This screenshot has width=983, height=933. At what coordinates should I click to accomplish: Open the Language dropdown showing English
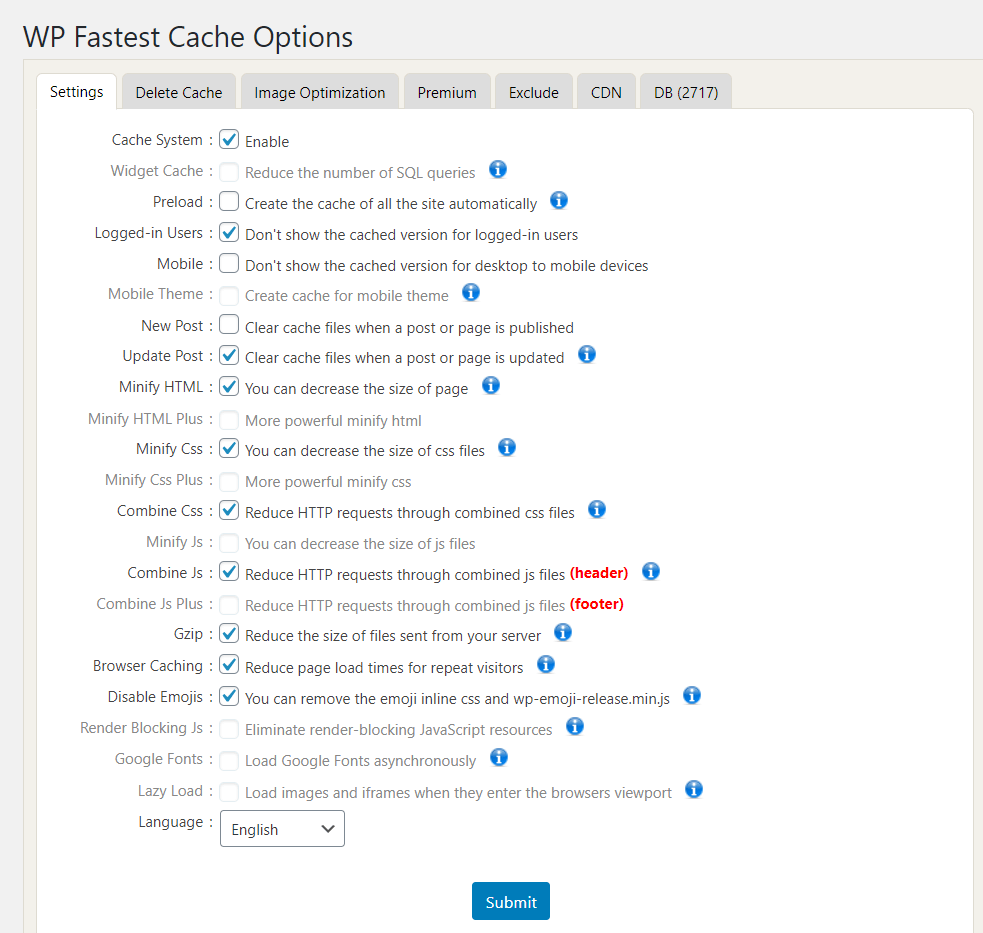(x=282, y=828)
